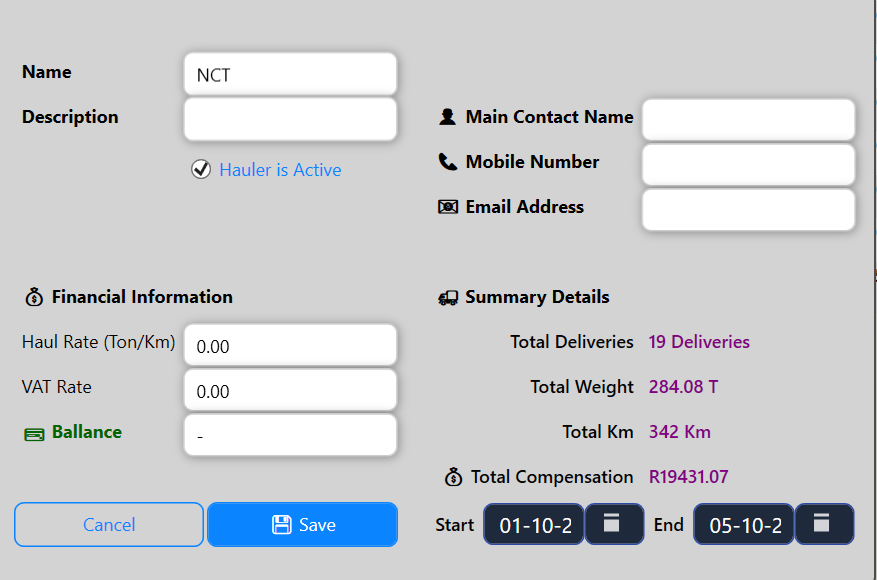Click the person icon beside Main Contact Name
This screenshot has height=580, width=877.
point(447,116)
